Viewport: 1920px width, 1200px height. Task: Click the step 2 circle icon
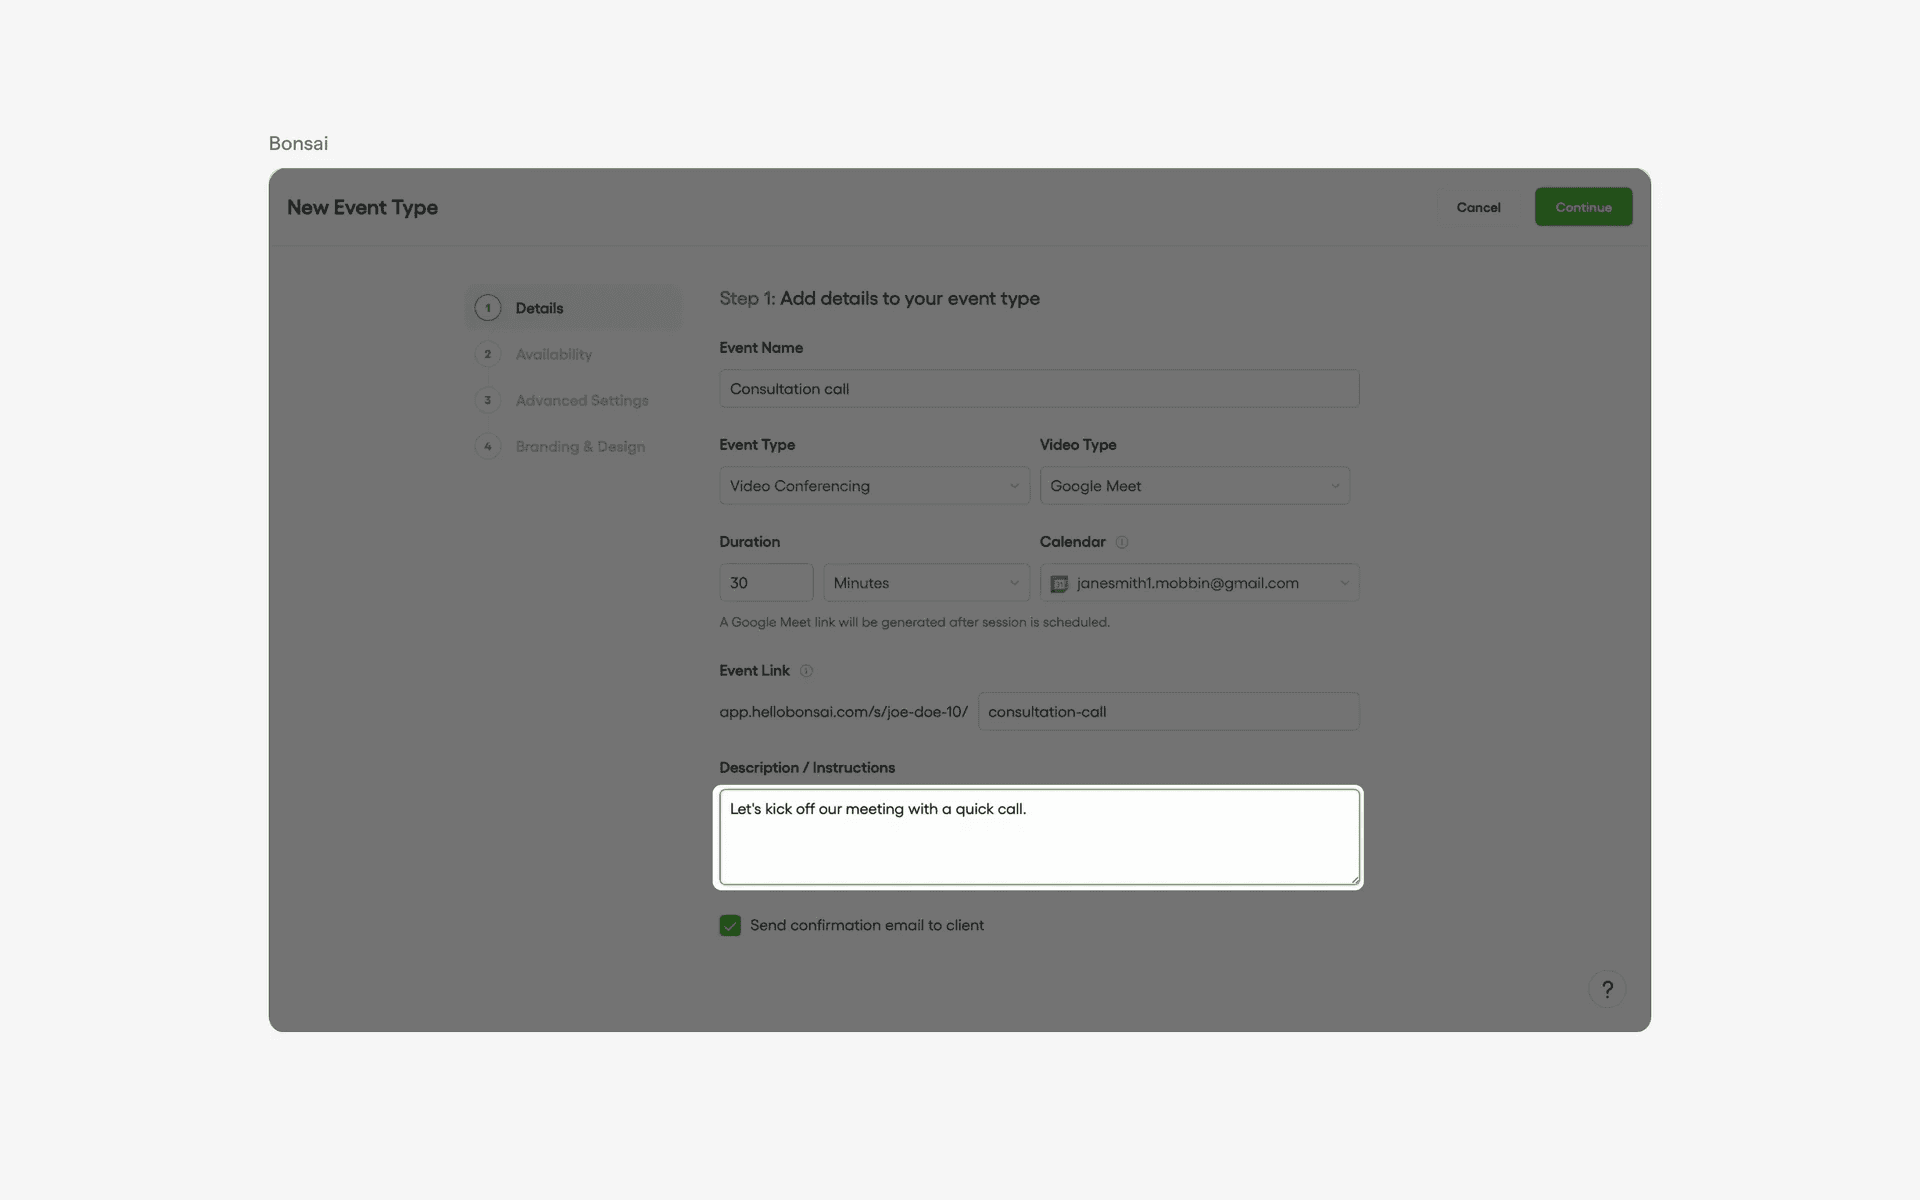(488, 354)
